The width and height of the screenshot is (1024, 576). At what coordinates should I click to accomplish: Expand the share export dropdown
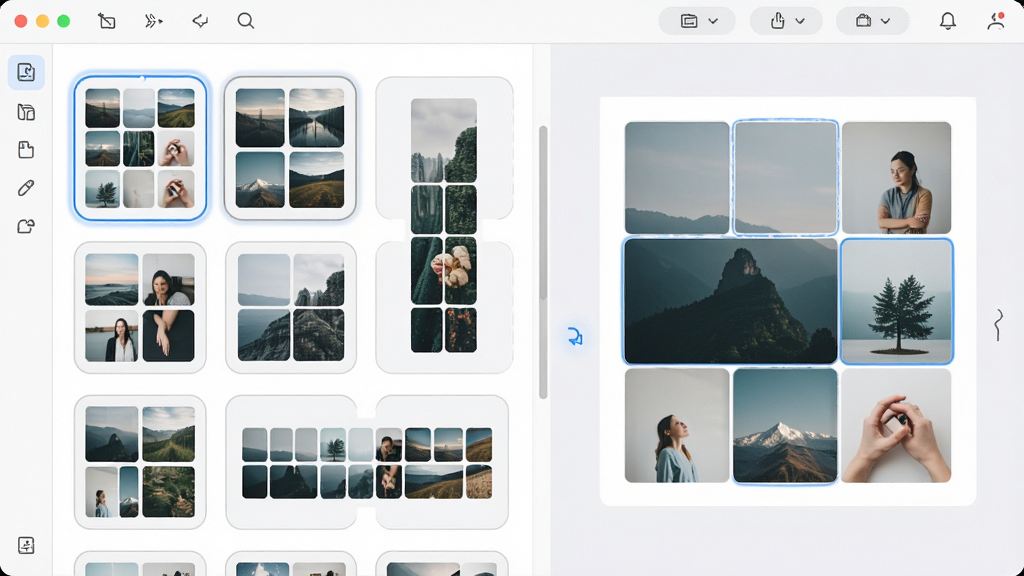tap(786, 21)
